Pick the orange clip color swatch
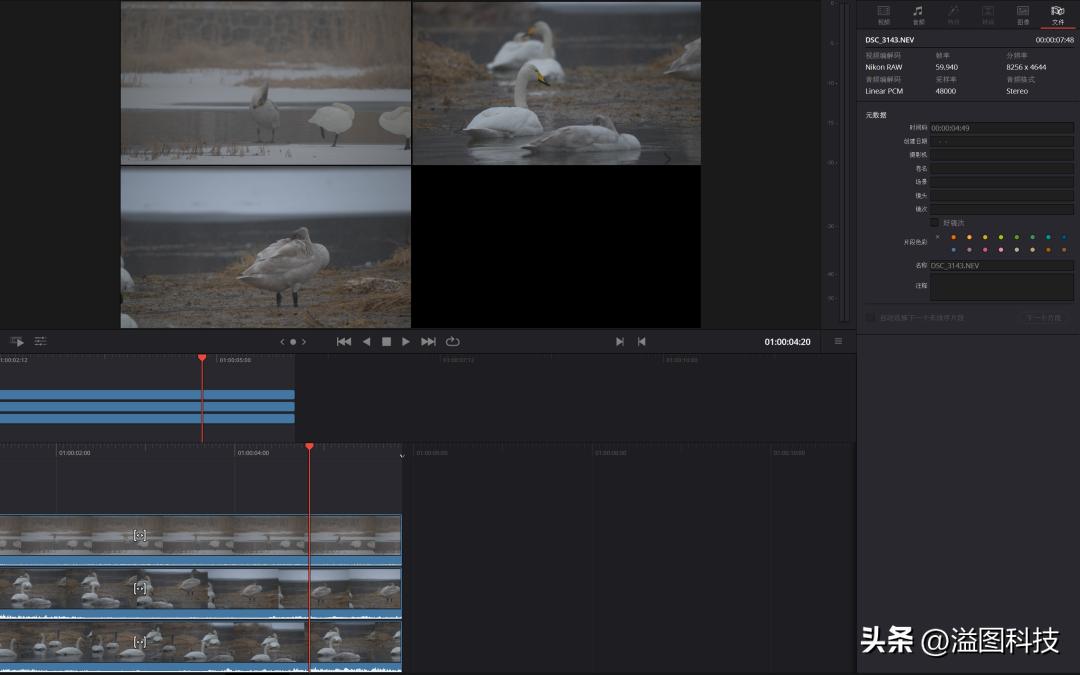The height and width of the screenshot is (675, 1080). coord(953,237)
